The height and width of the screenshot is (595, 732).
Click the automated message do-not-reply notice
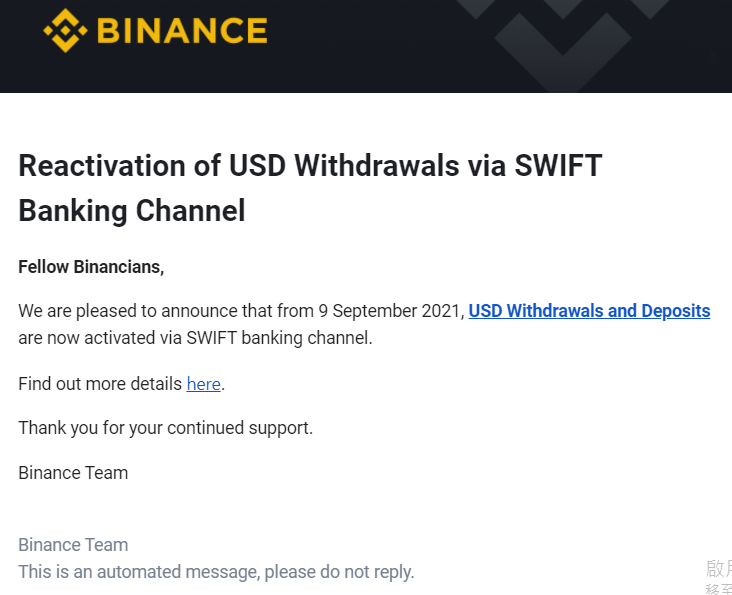pos(216,572)
